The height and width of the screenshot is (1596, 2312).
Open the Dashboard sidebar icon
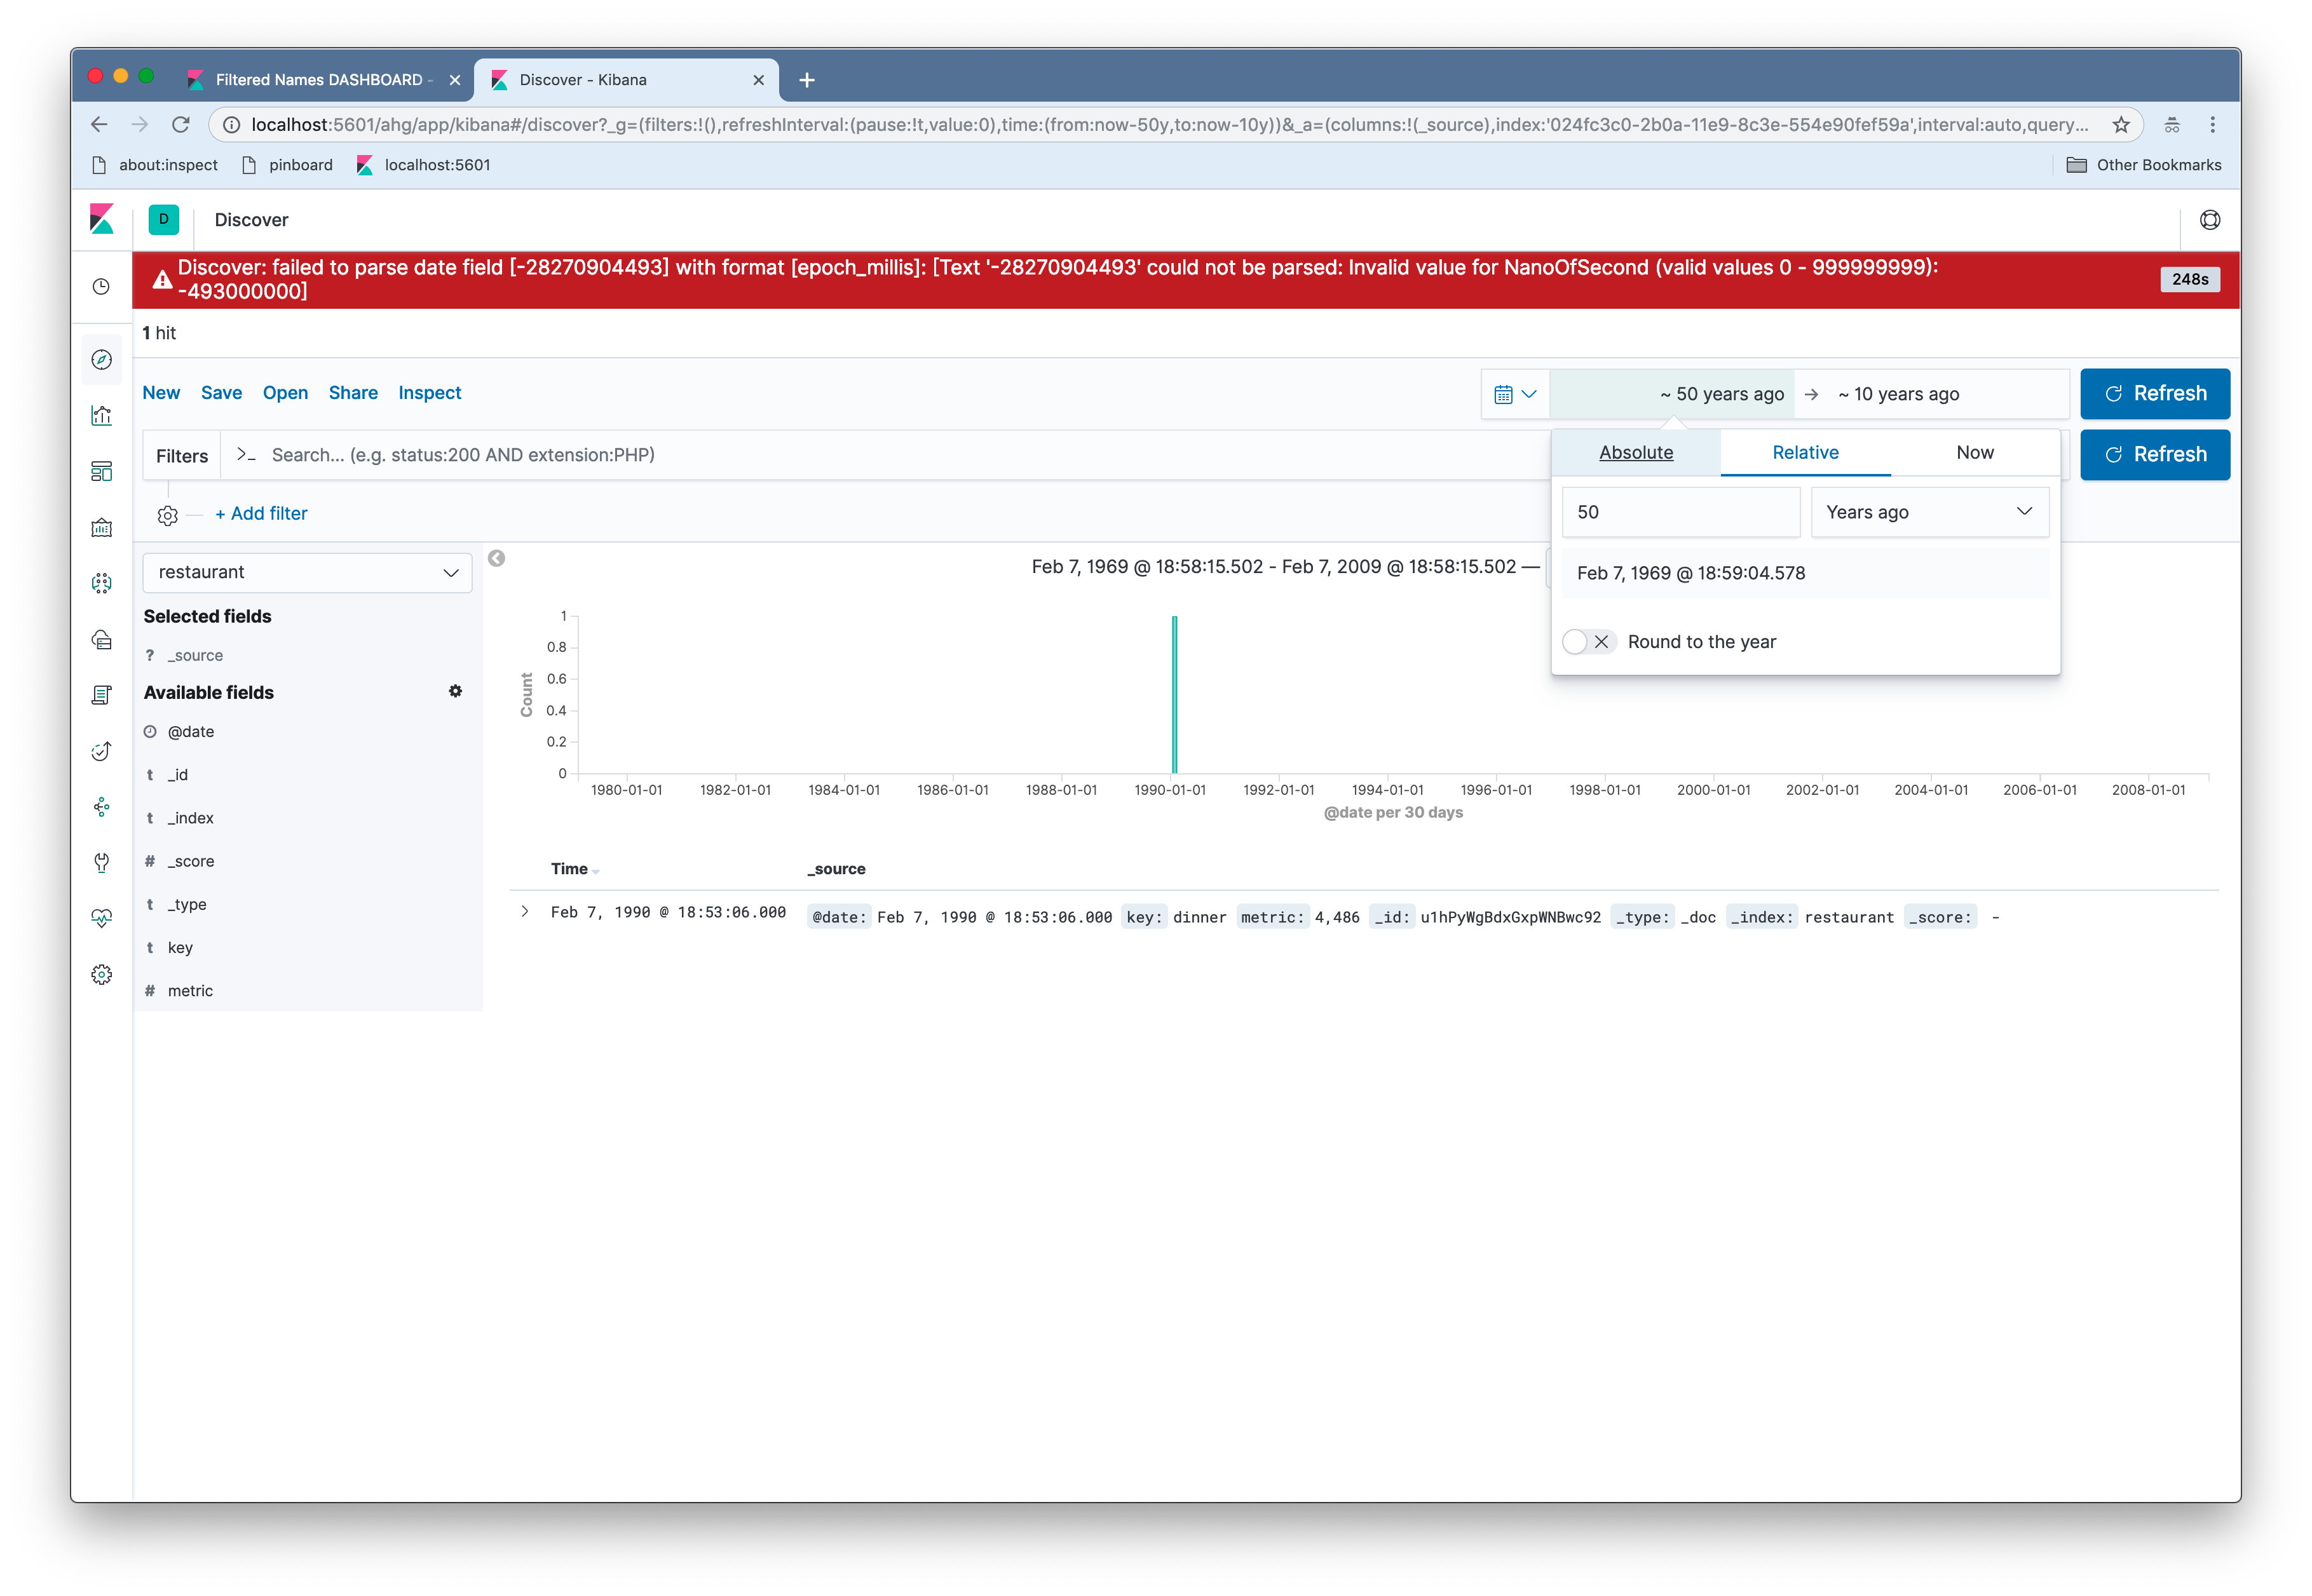click(101, 471)
